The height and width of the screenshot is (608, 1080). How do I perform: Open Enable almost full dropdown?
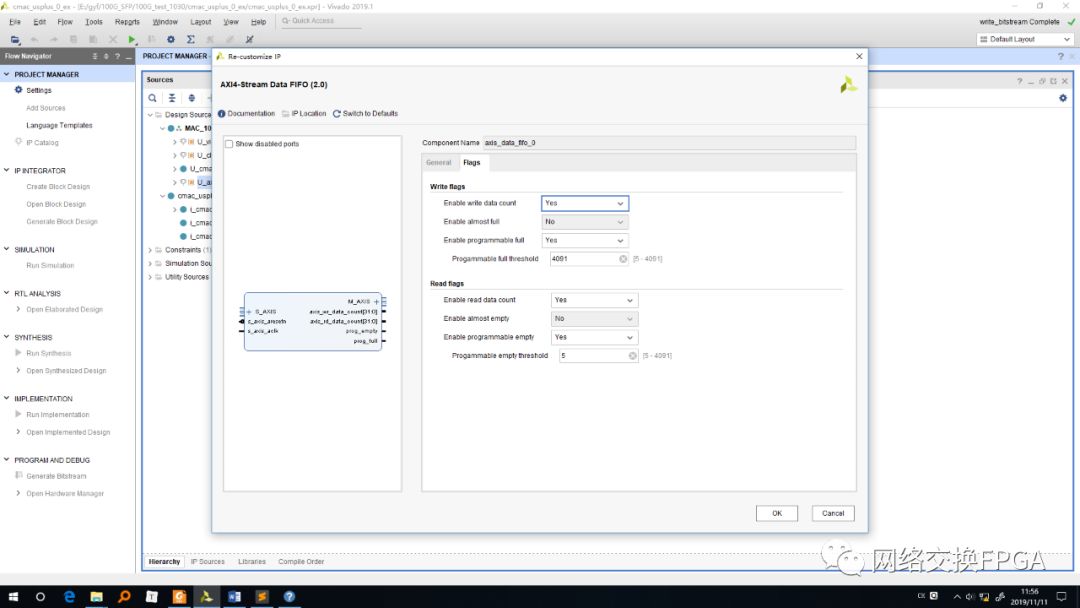coord(585,222)
